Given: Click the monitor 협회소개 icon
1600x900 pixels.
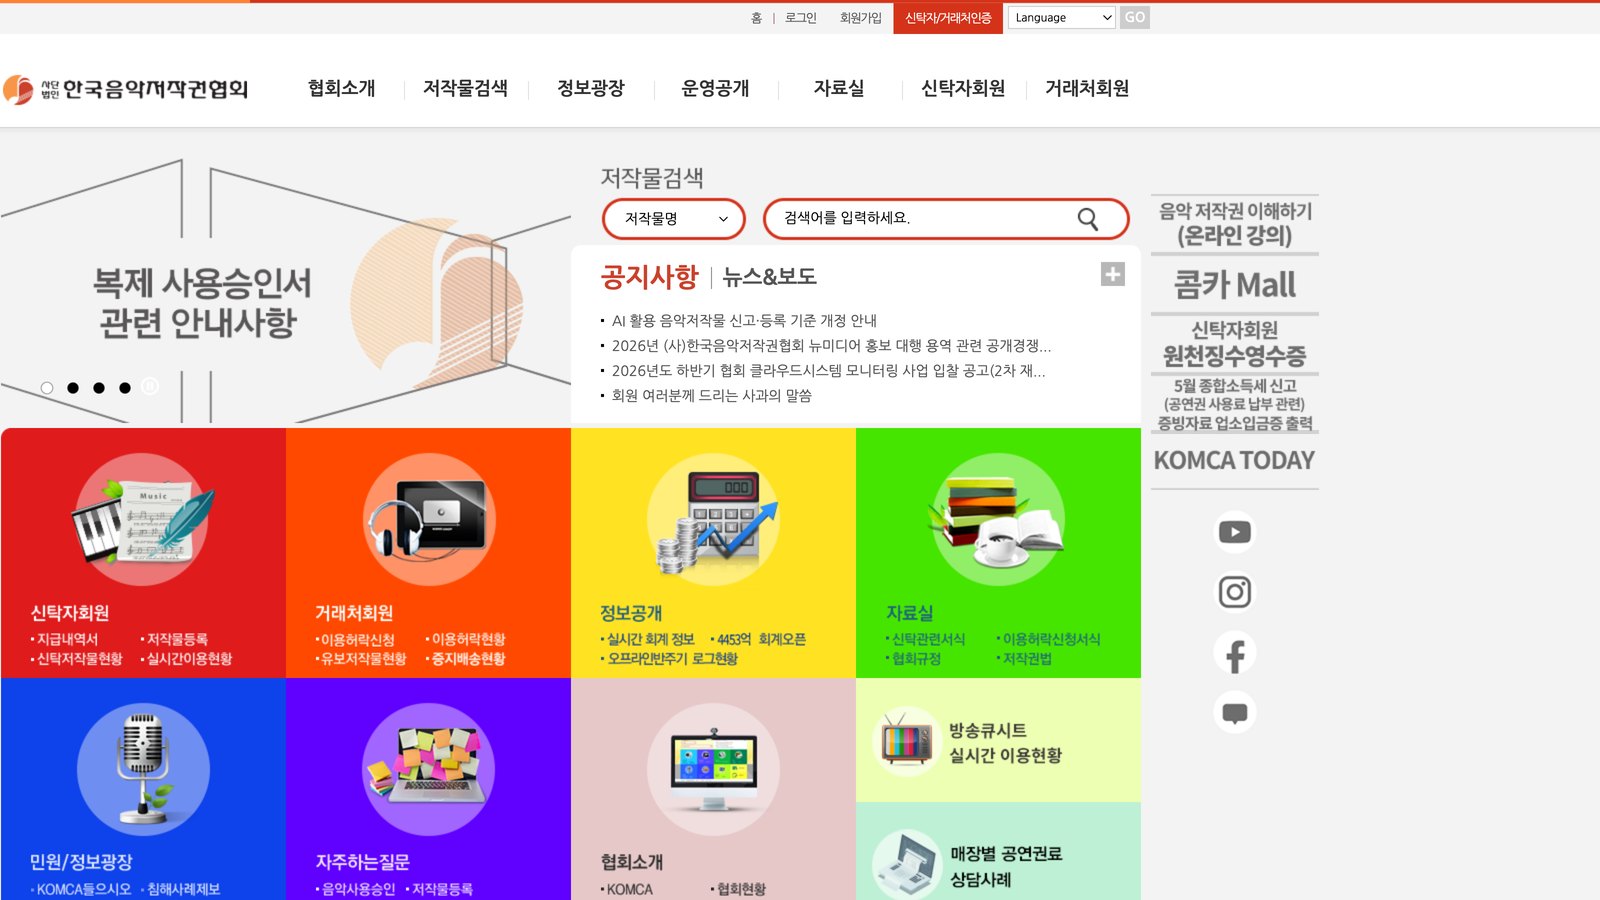Looking at the screenshot, I should [714, 769].
